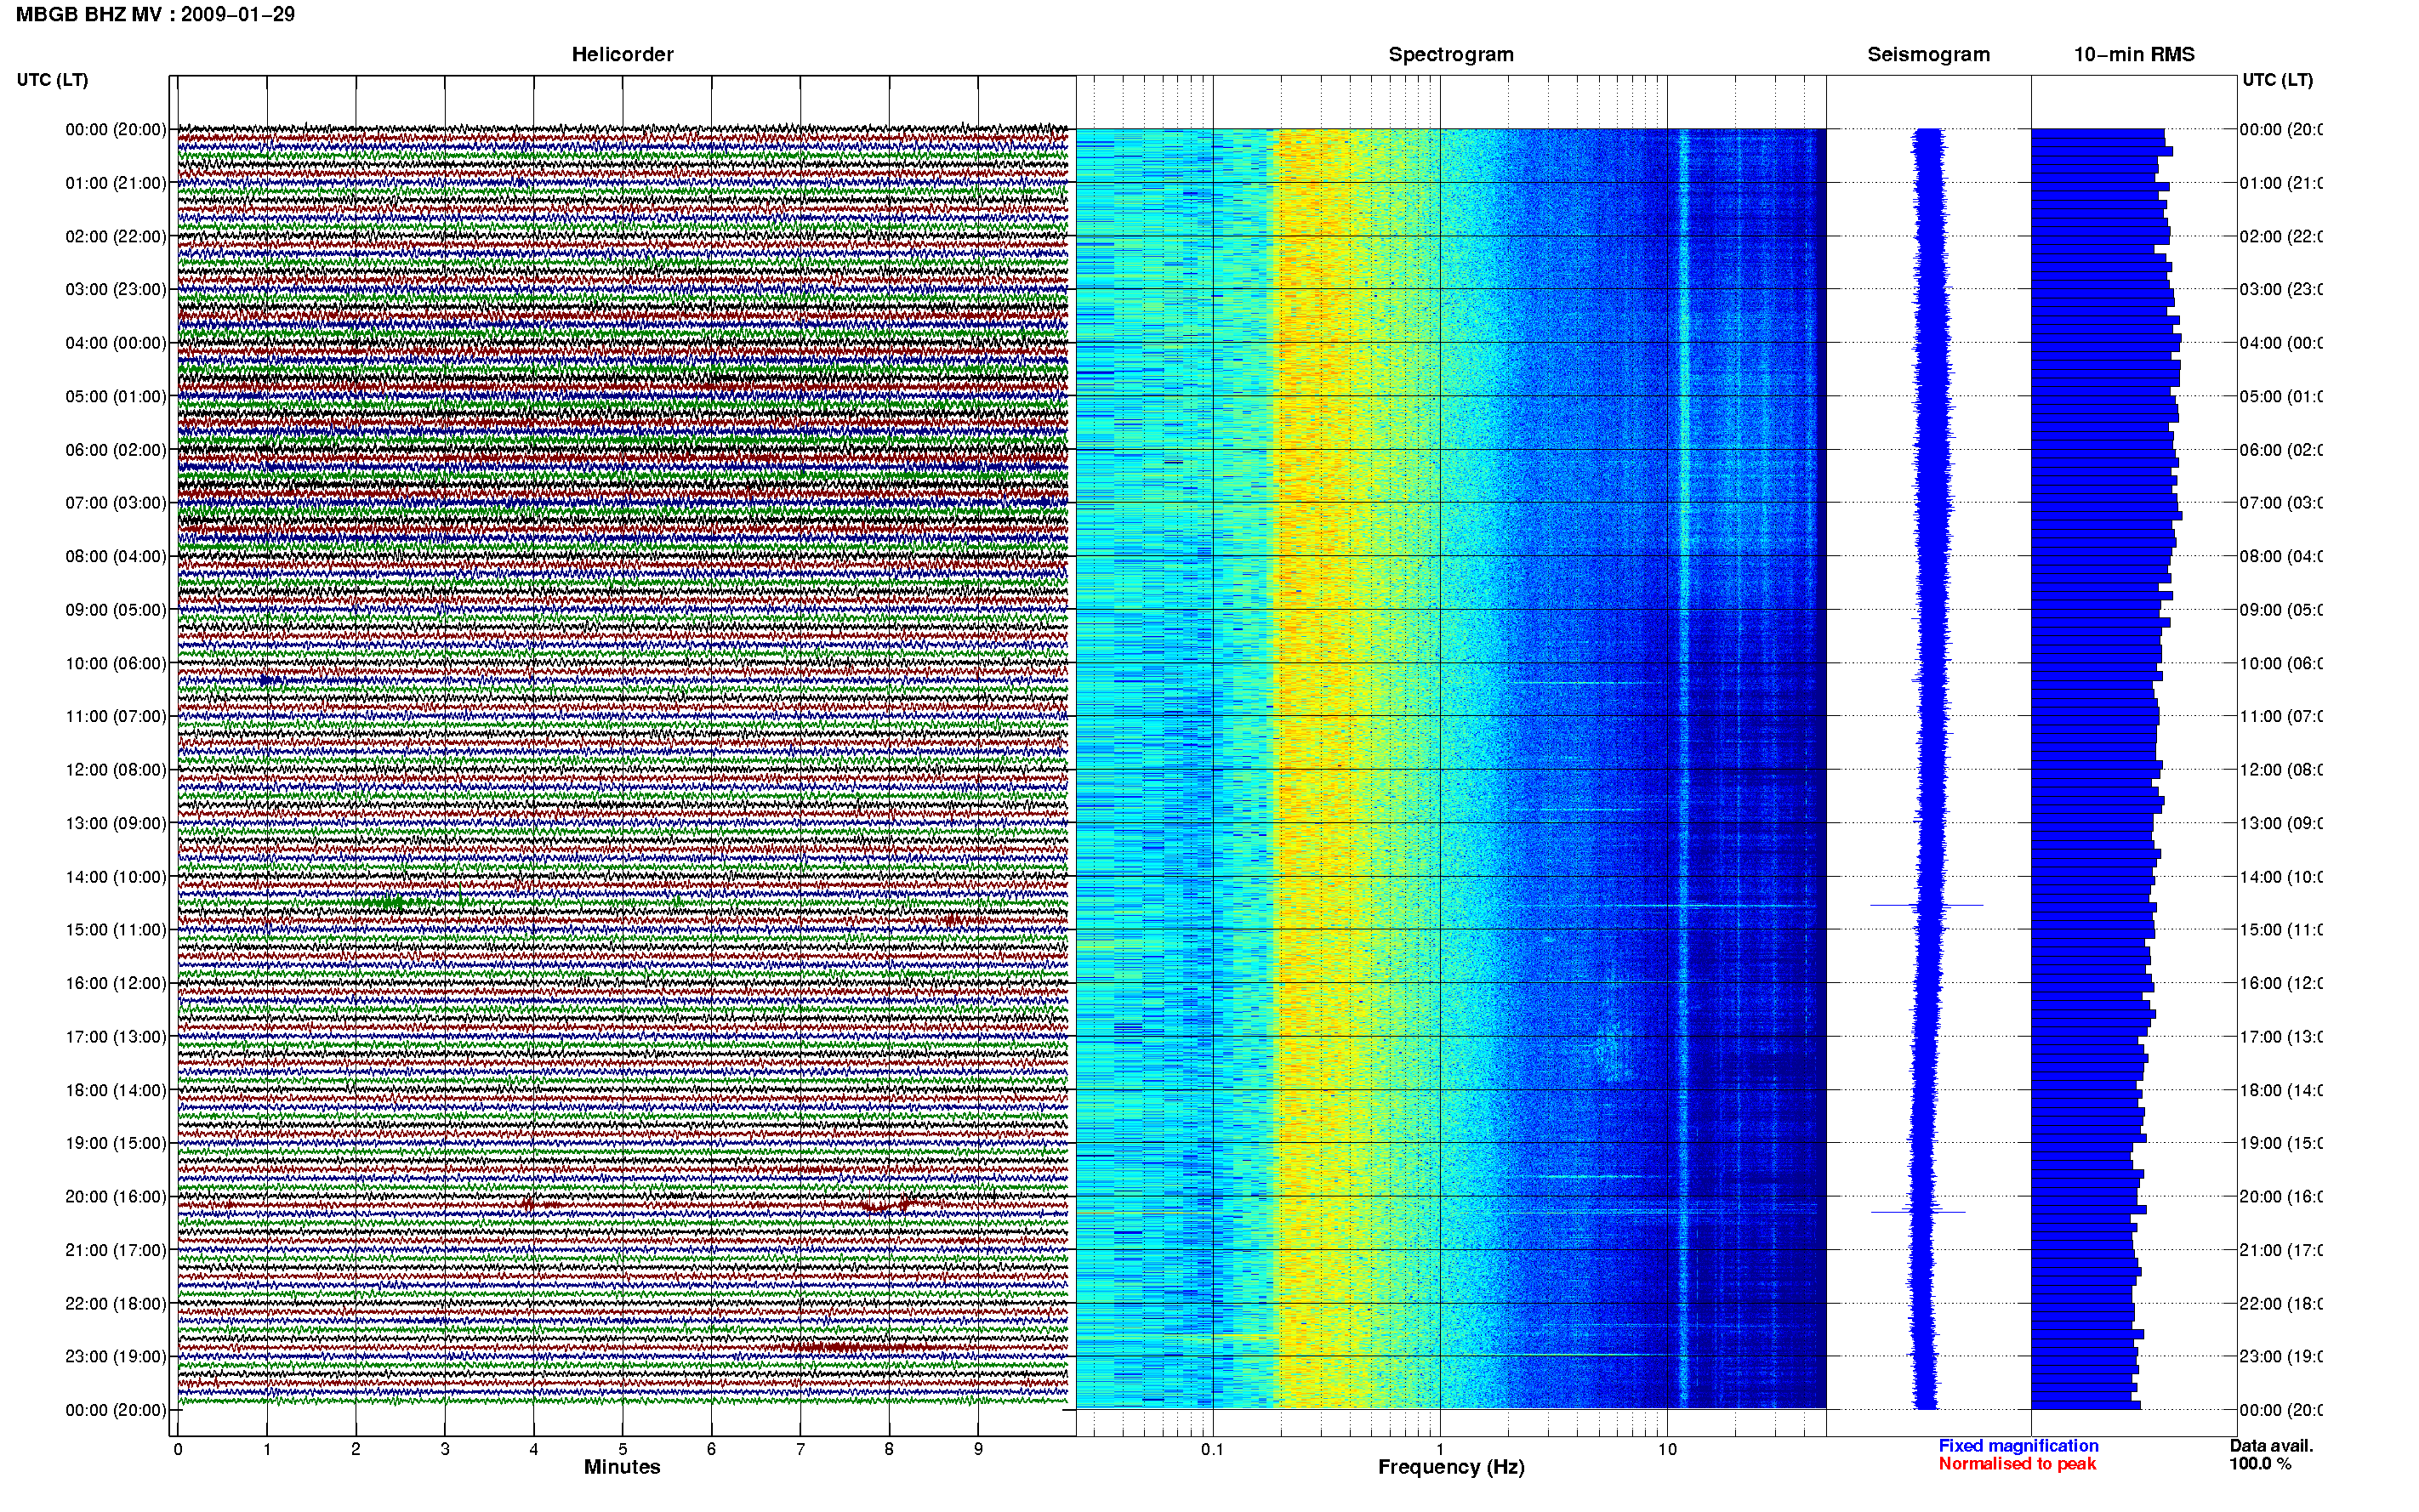The height and width of the screenshot is (1512, 2419).
Task: Select the "19:00 (15:00)" left axis label
Action: pos(116,1143)
